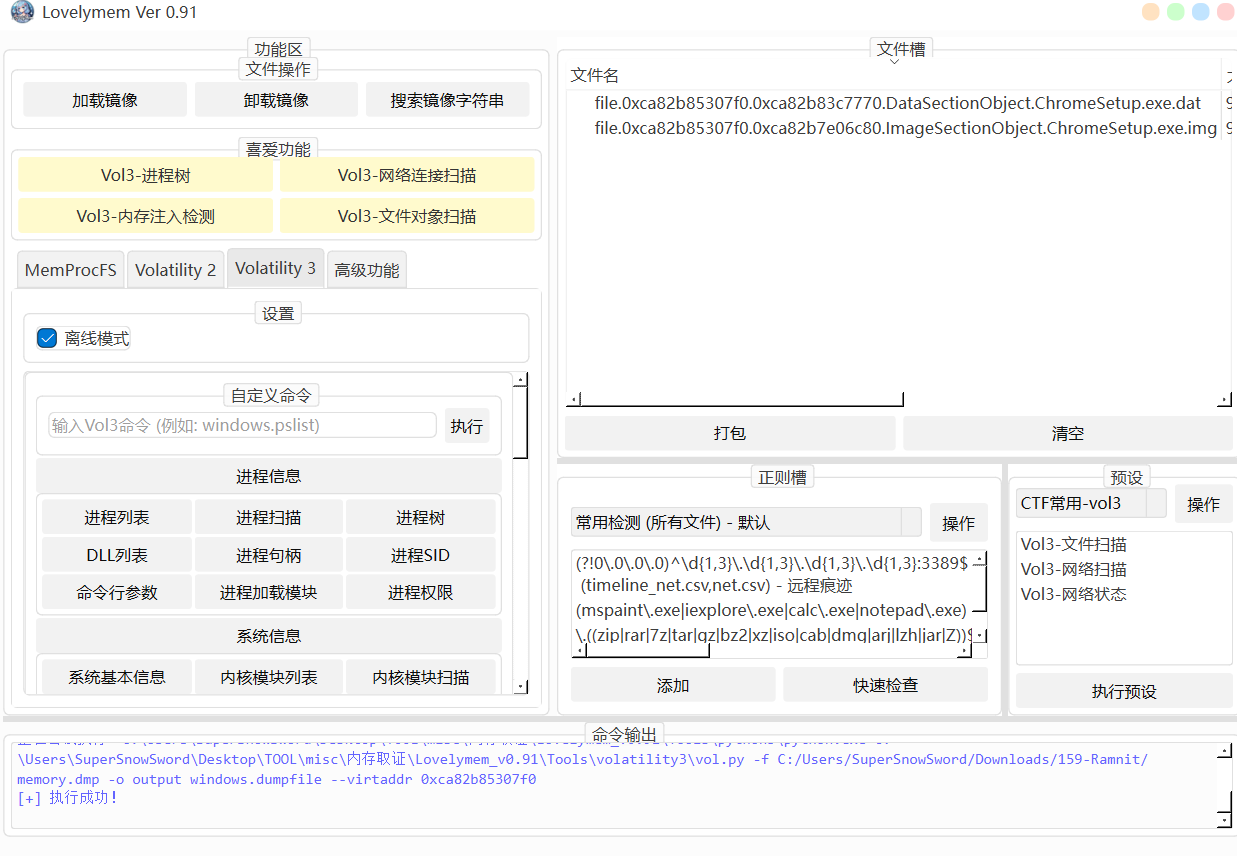1237x856 pixels.
Task: Click the 内核模块列表 button
Action: 269,677
